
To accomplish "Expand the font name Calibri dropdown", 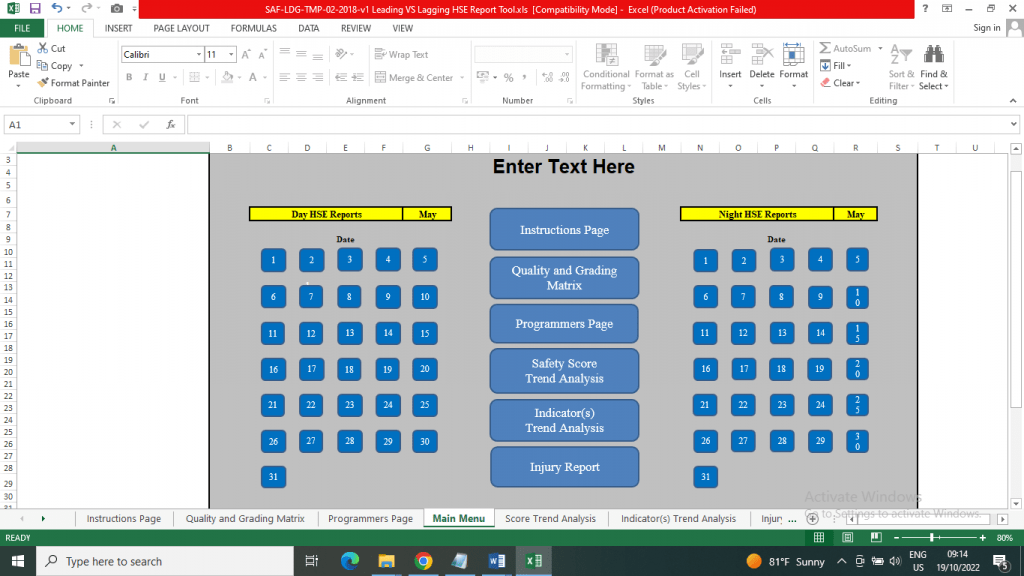I will [199, 54].
